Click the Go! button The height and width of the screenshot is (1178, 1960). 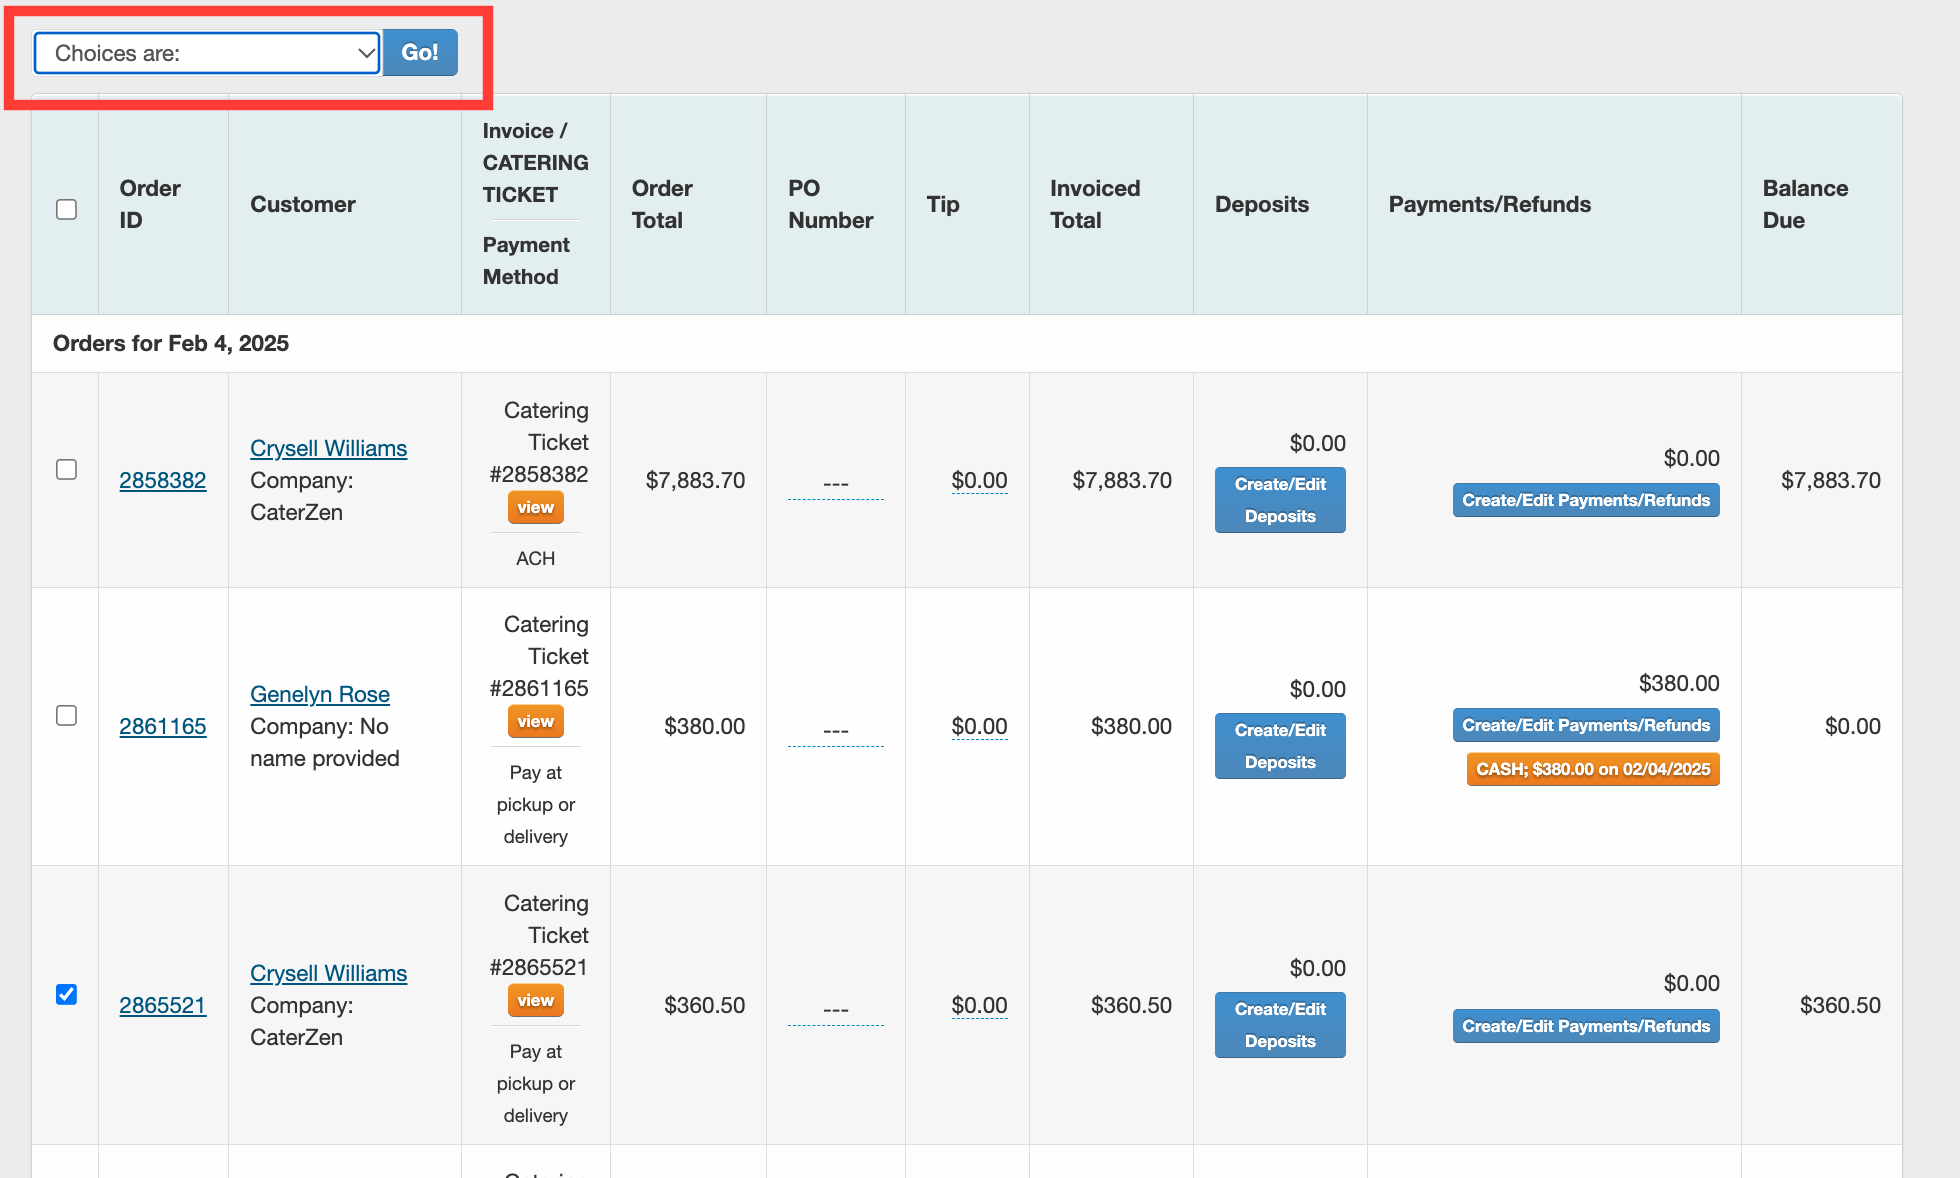click(x=420, y=53)
